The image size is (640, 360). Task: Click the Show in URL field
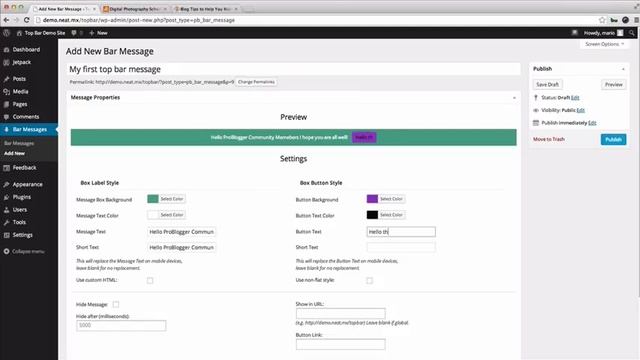(340, 313)
